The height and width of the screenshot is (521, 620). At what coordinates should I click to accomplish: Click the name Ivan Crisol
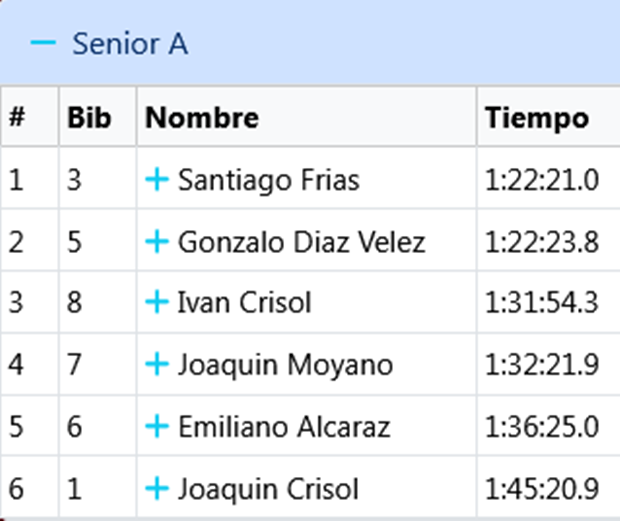(x=244, y=303)
